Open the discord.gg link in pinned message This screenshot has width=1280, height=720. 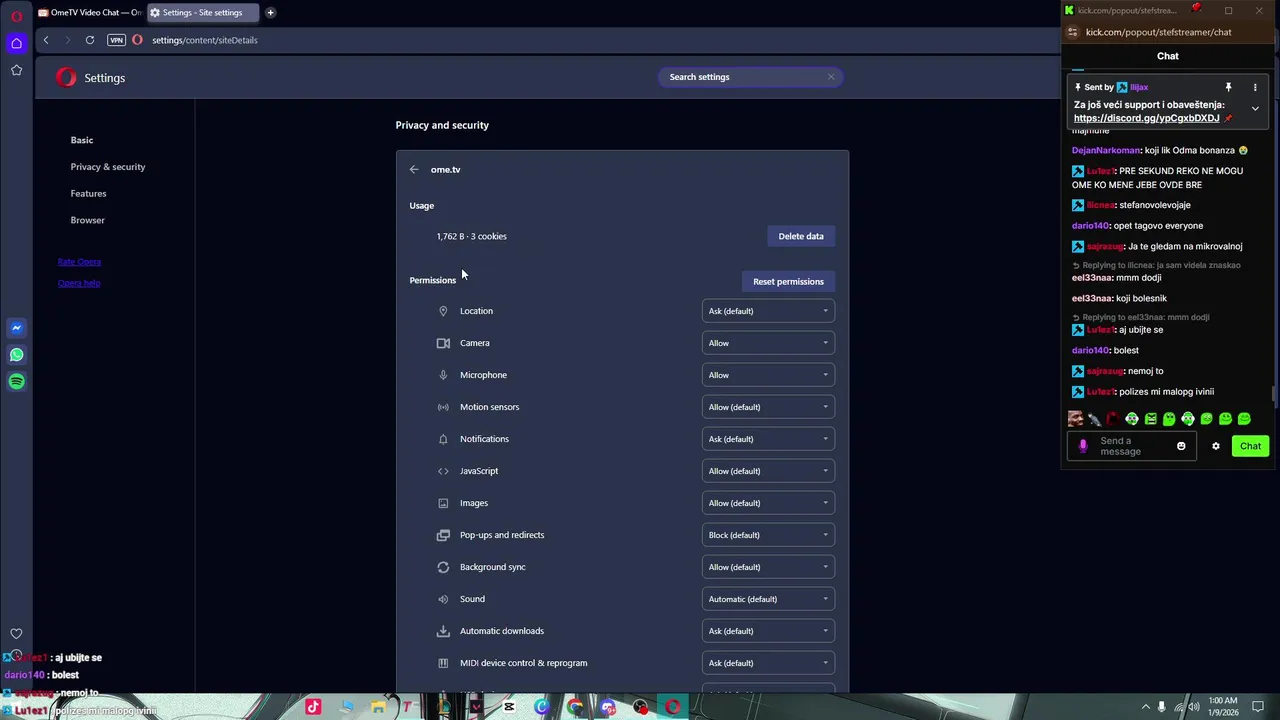click(x=1146, y=118)
